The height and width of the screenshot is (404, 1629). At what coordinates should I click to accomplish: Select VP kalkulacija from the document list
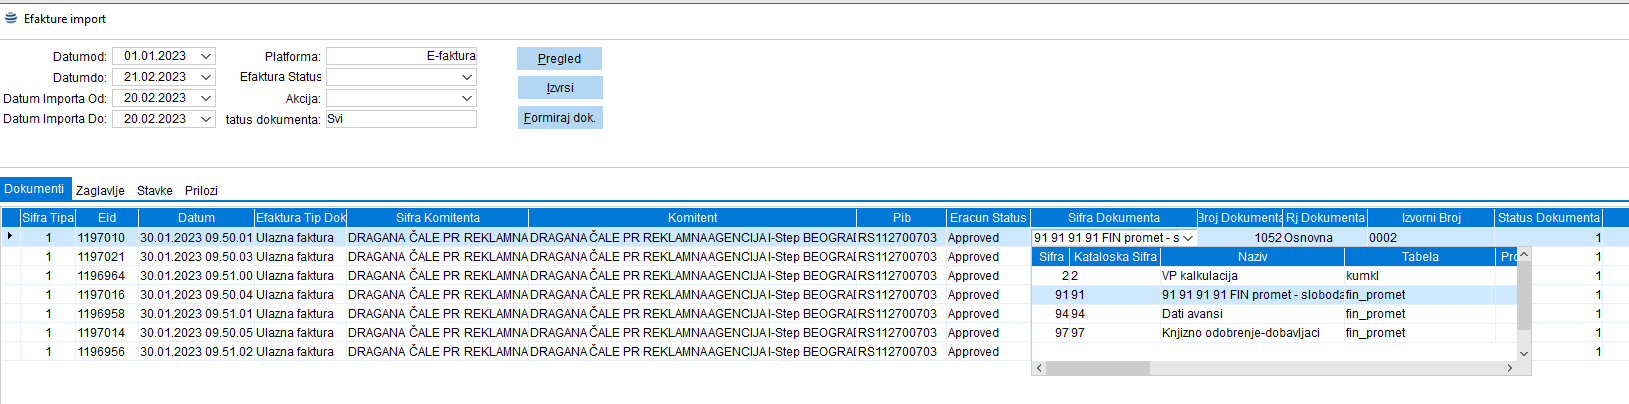[1200, 276]
